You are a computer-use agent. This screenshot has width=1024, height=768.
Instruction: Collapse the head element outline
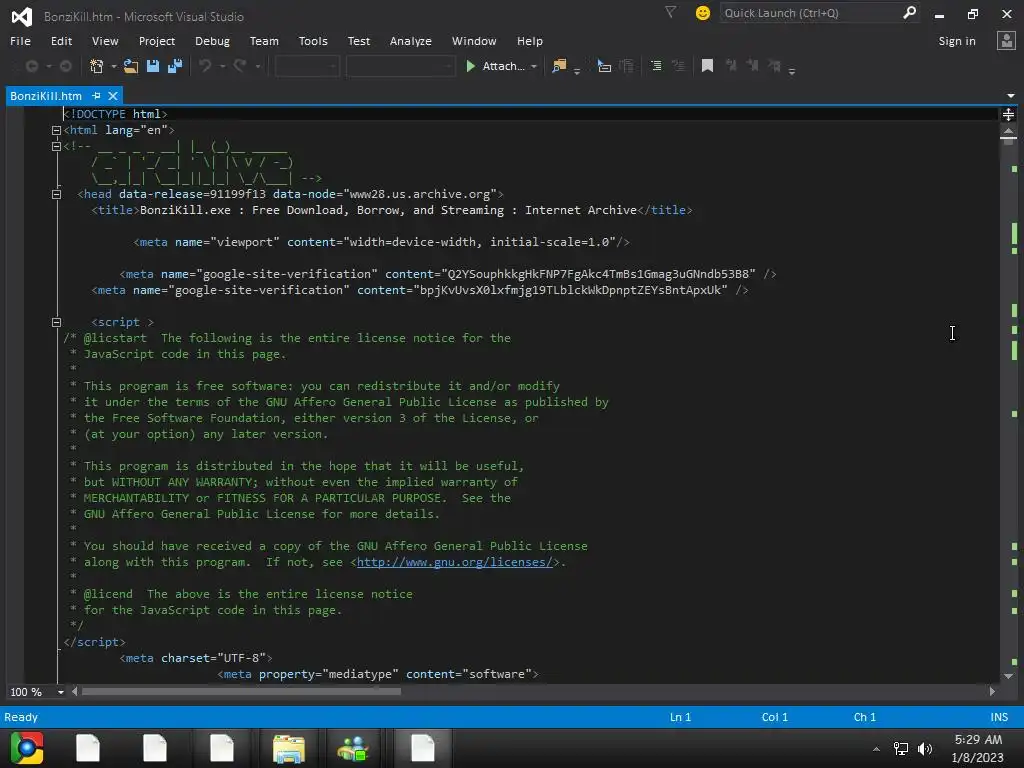point(56,194)
